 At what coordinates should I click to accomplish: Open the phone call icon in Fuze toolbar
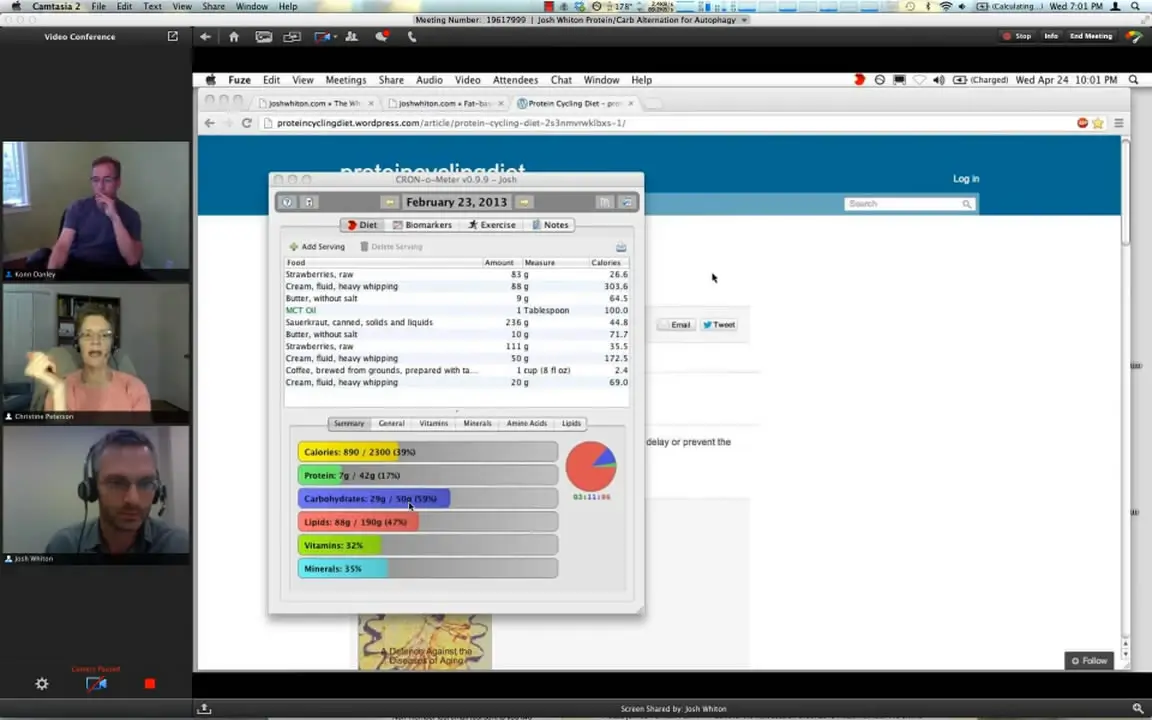click(411, 37)
